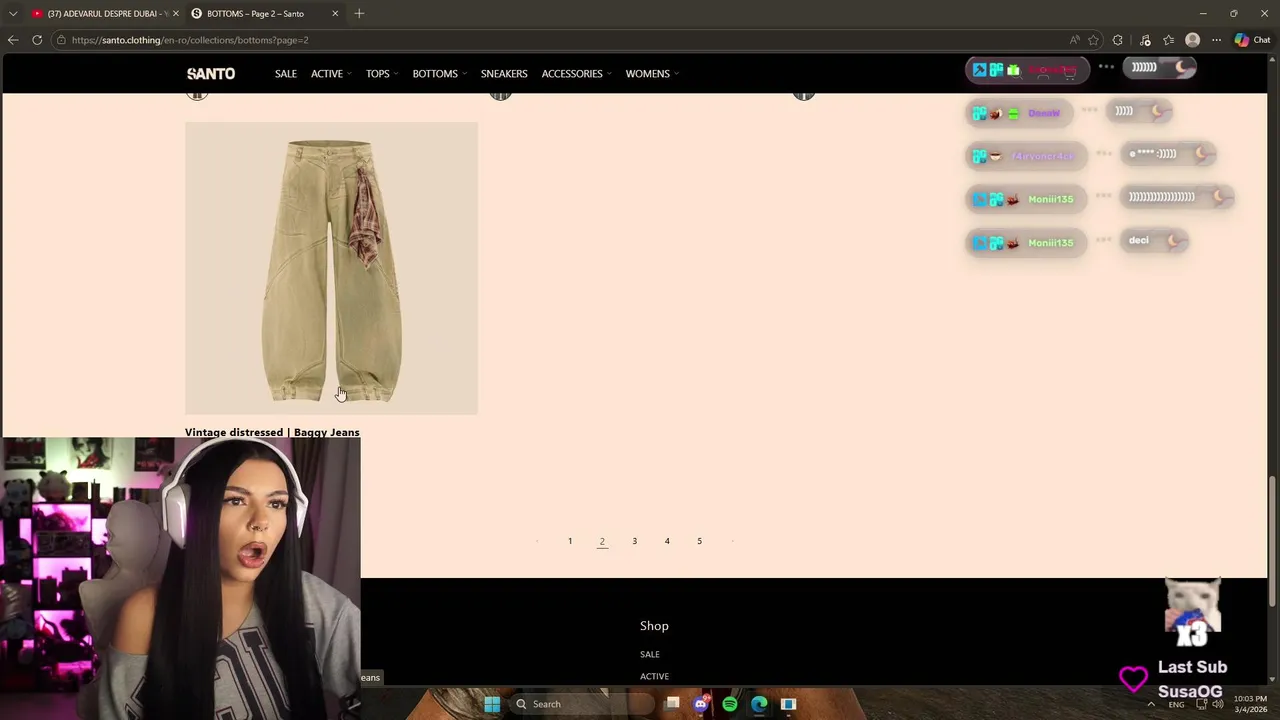Open a new browser tab
Viewport: 1280px width, 720px height.
[x=359, y=14]
